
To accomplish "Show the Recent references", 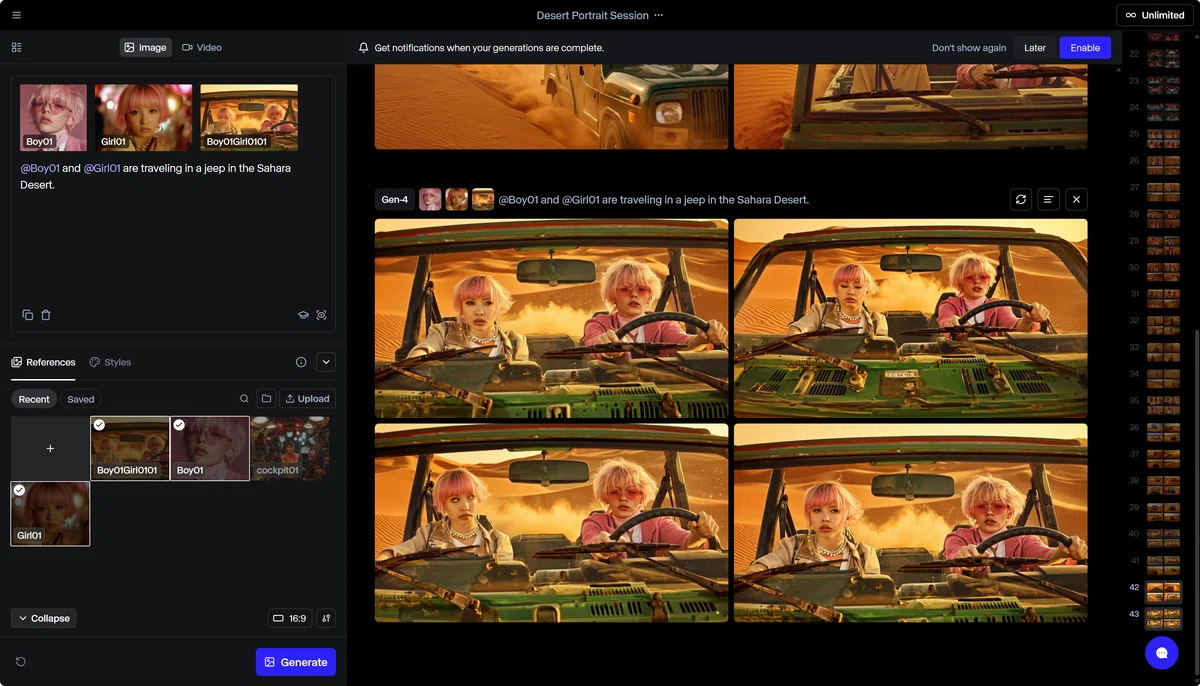I will pyautogui.click(x=34, y=399).
